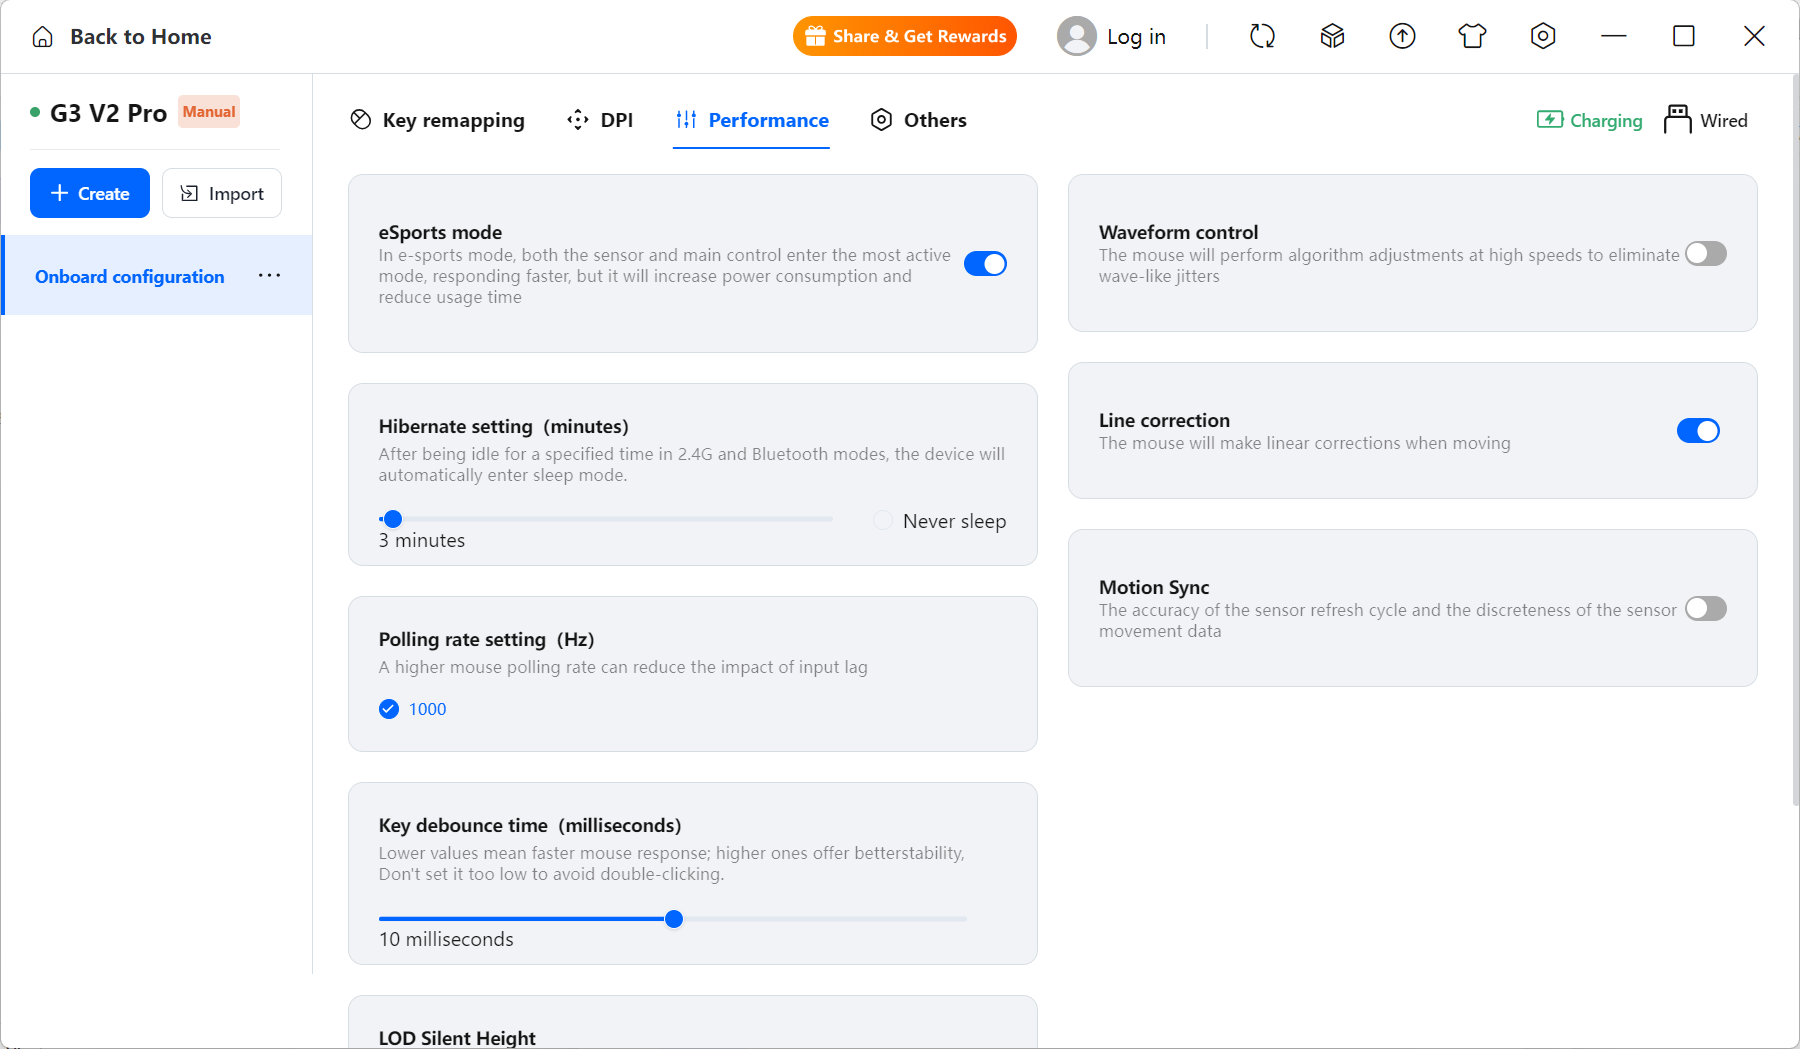
Task: Select the Performance tab
Action: pyautogui.click(x=752, y=120)
